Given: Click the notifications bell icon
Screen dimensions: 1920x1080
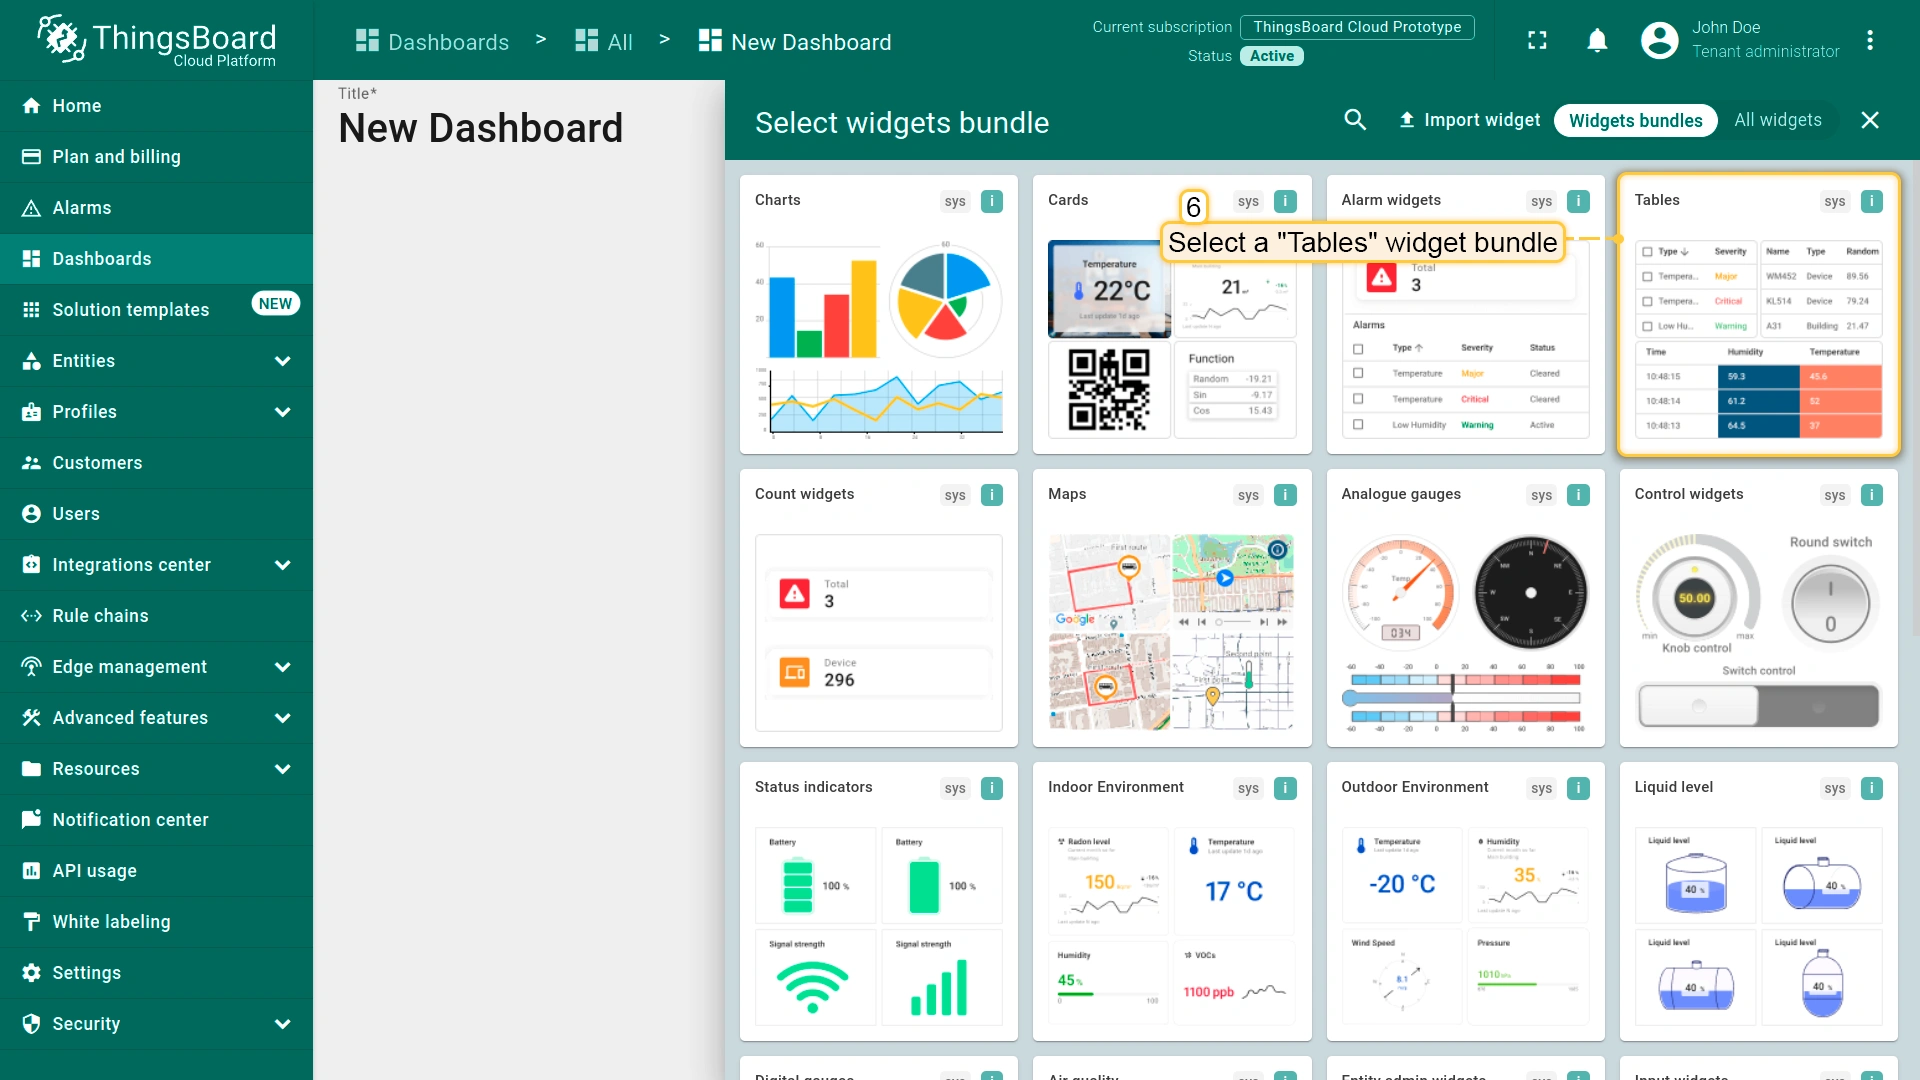Looking at the screenshot, I should click(x=1597, y=40).
